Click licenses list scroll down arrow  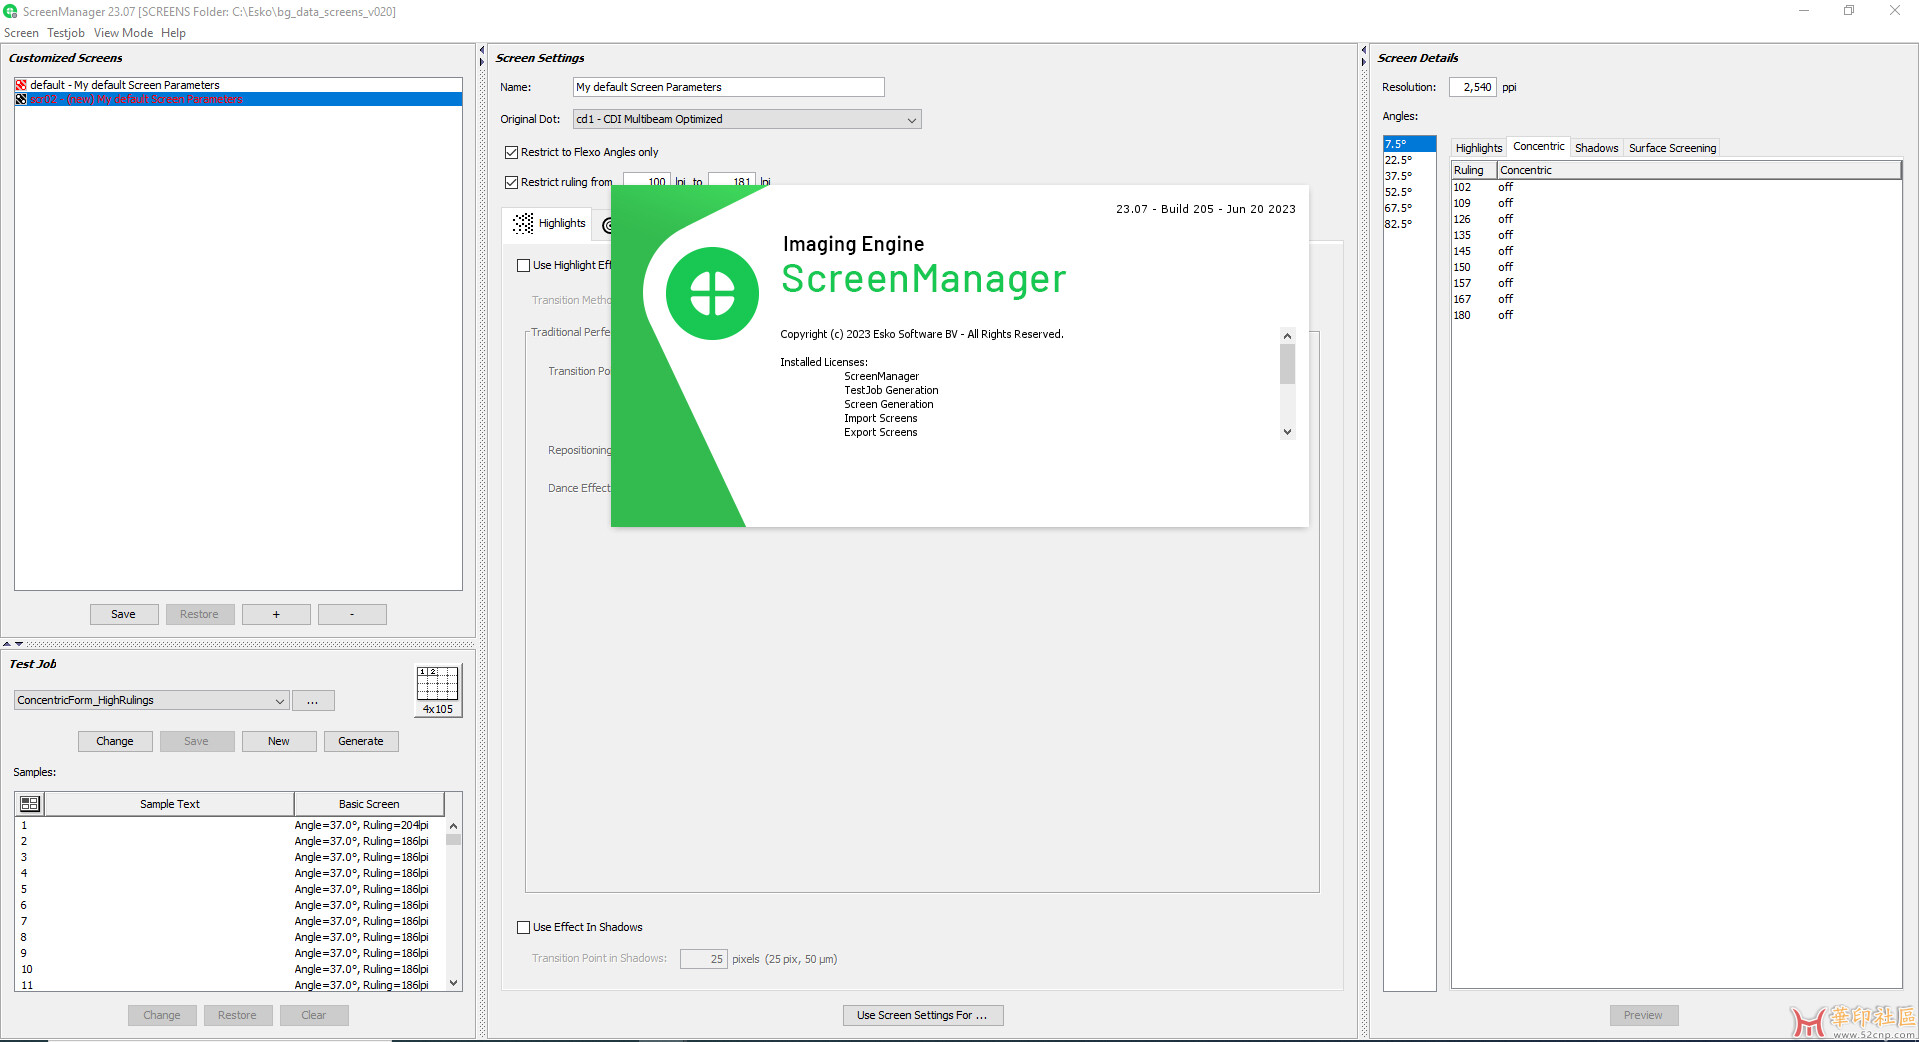tap(1287, 432)
